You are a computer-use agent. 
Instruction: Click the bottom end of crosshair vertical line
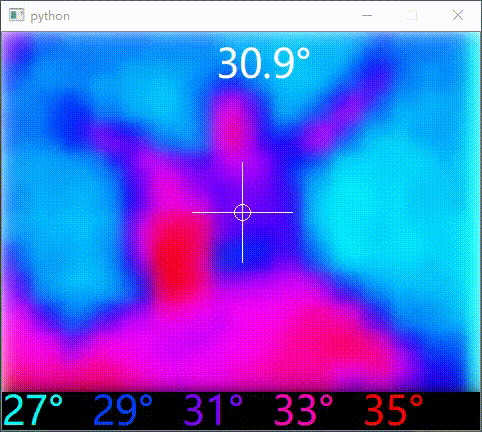[242, 262]
